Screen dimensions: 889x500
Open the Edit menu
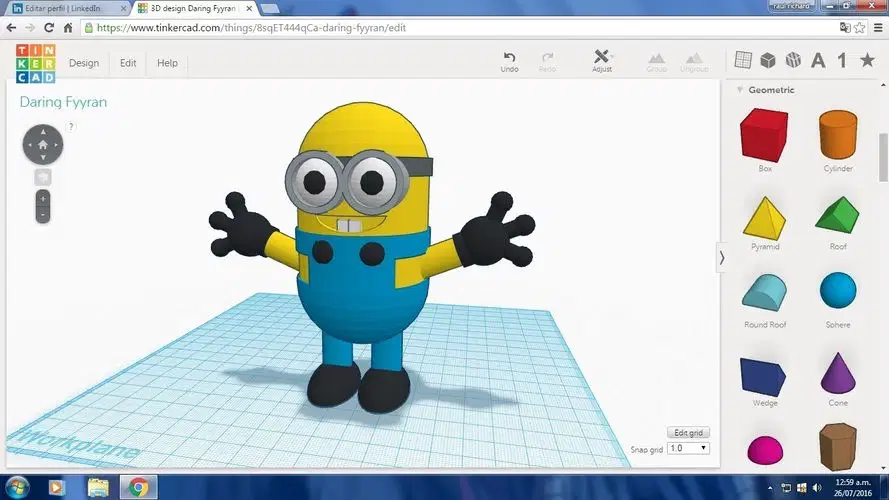pyautogui.click(x=128, y=63)
